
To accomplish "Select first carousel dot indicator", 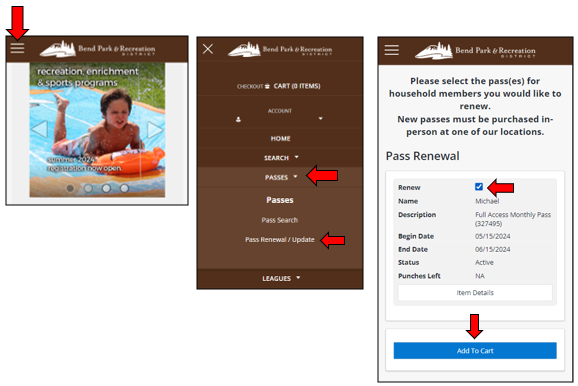I will pyautogui.click(x=70, y=188).
